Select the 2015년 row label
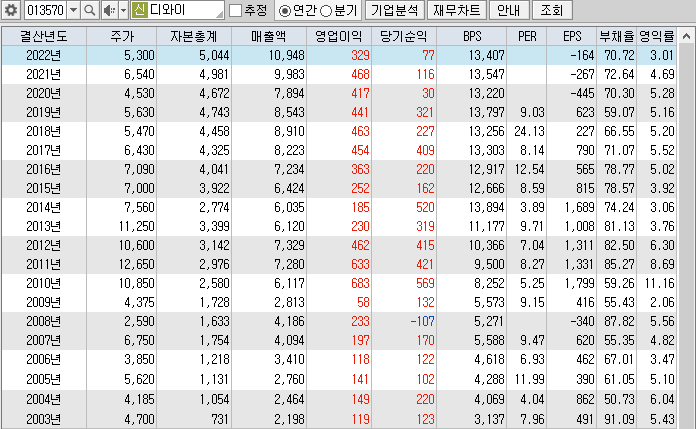The width and height of the screenshot is (696, 429). point(44,188)
